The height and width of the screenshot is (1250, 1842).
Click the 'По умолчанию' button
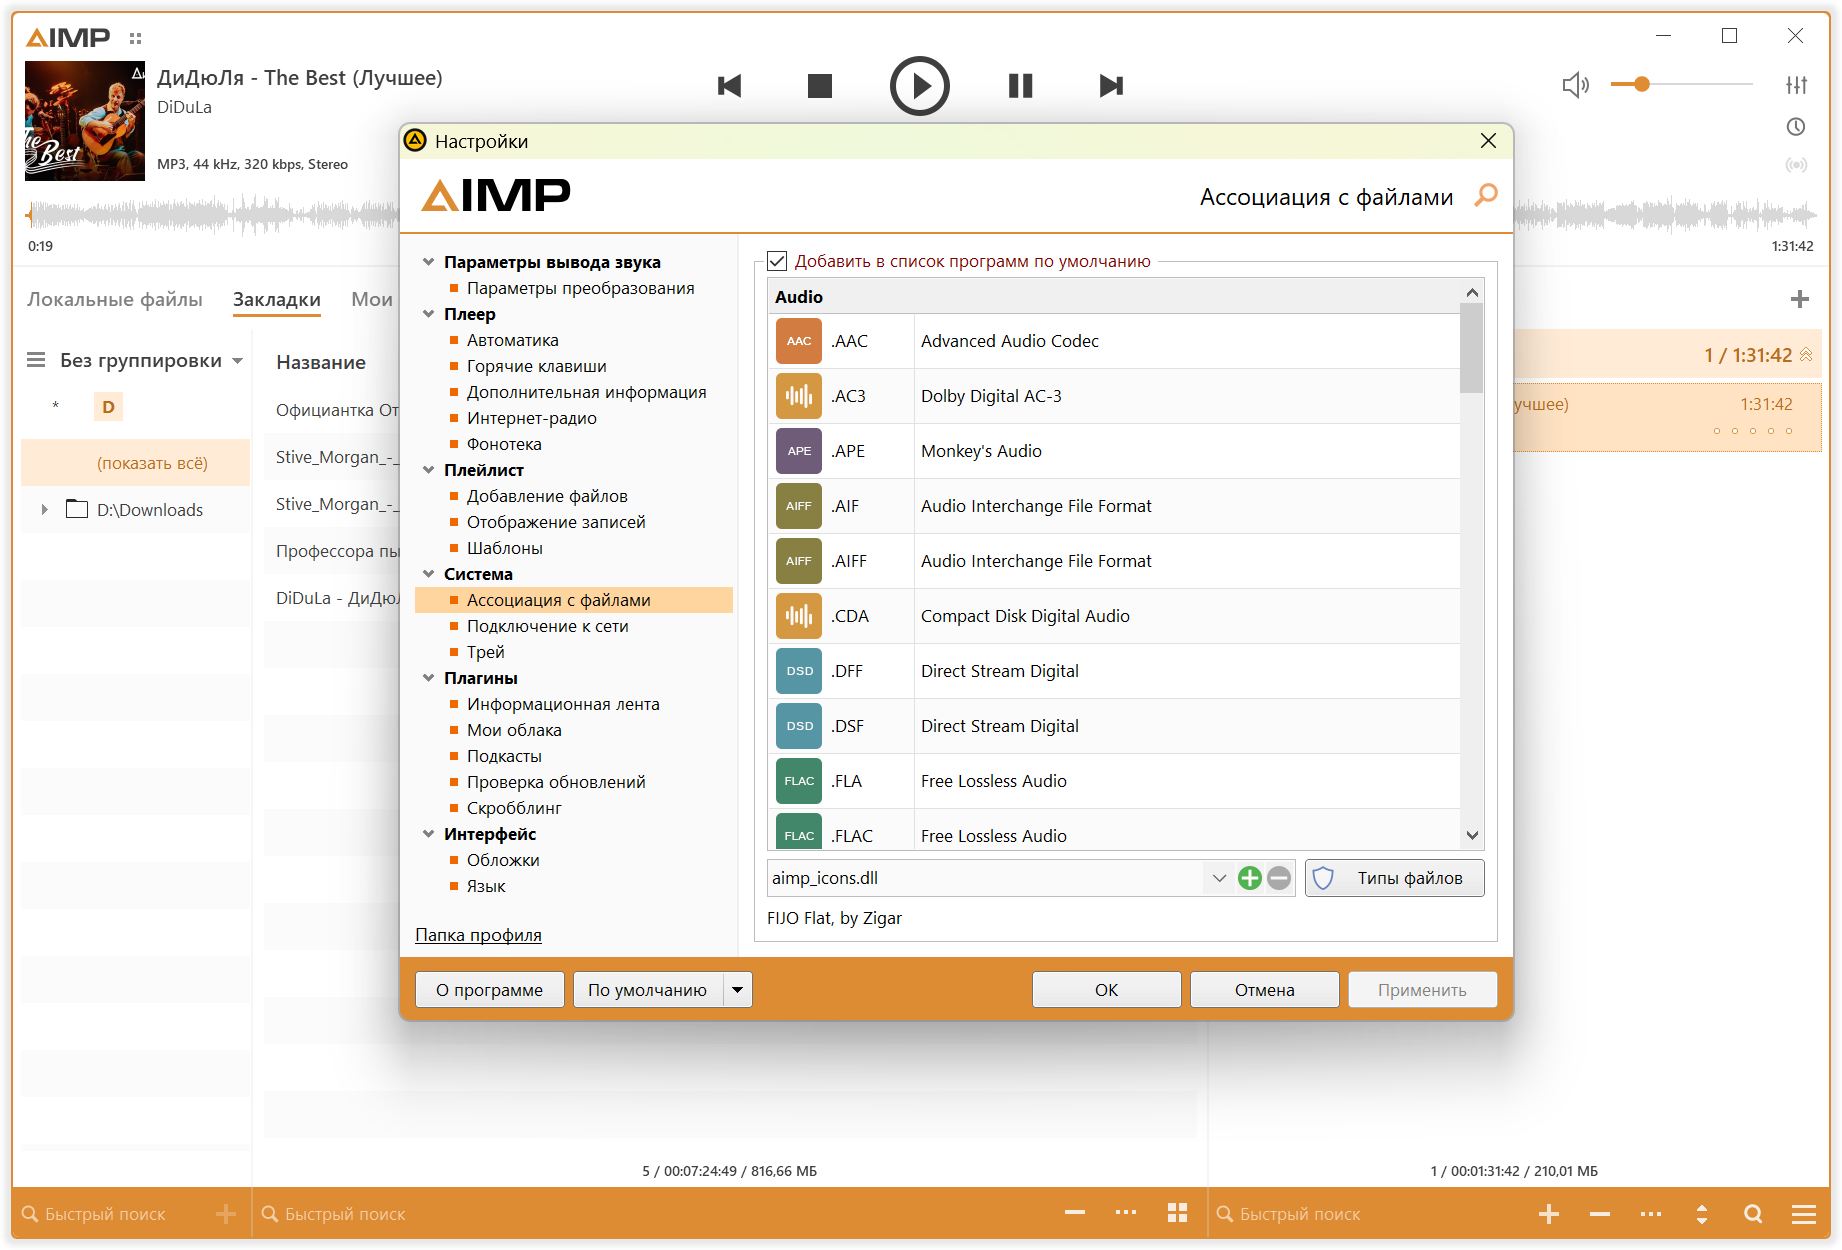[x=648, y=990]
